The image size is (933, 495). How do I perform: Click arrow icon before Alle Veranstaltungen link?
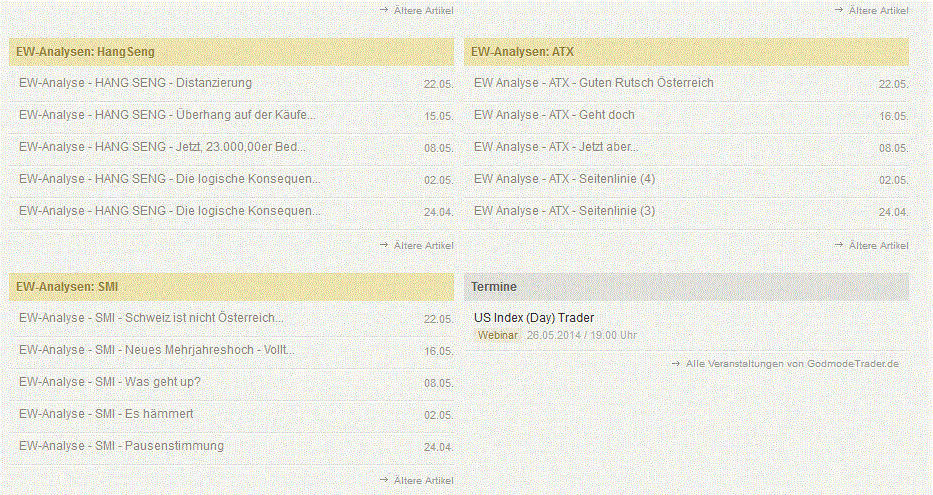click(676, 363)
